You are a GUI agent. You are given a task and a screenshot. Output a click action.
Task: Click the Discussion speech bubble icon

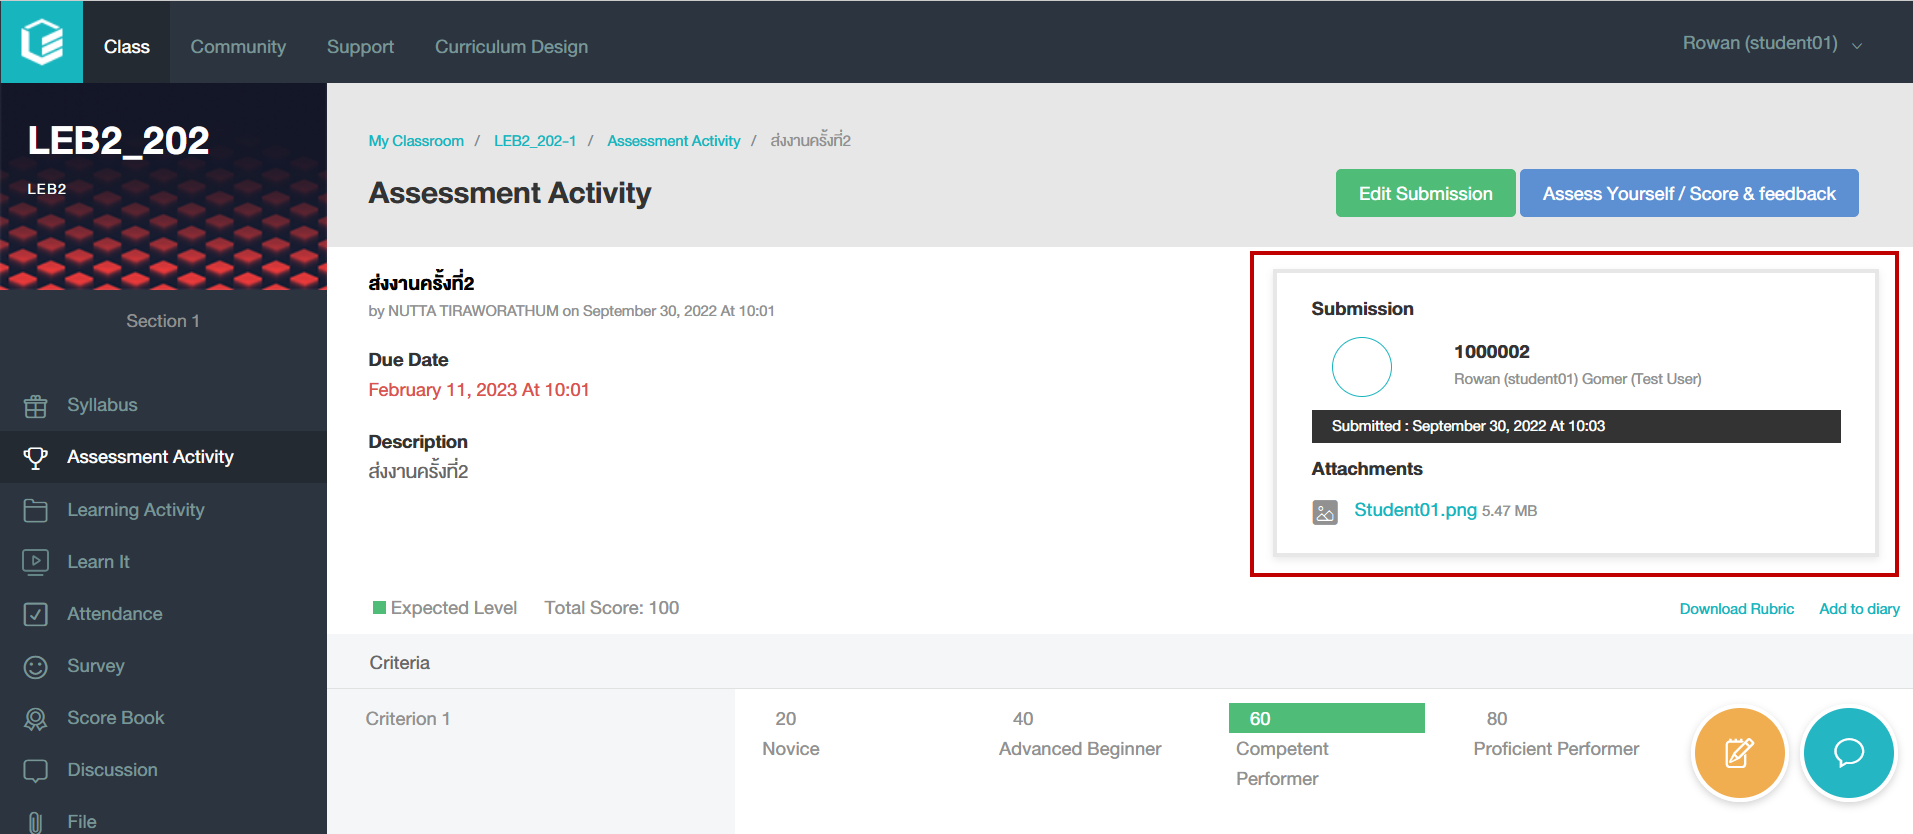pos(35,771)
